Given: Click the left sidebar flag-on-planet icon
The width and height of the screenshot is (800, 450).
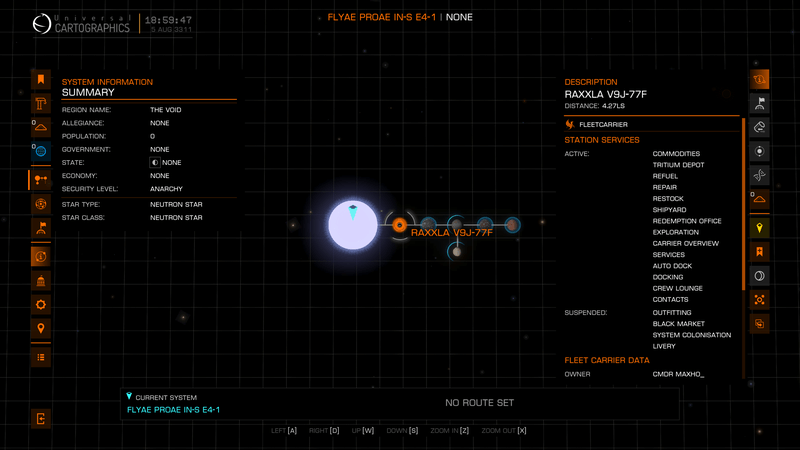Looking at the screenshot, I should pyautogui.click(x=41, y=228).
